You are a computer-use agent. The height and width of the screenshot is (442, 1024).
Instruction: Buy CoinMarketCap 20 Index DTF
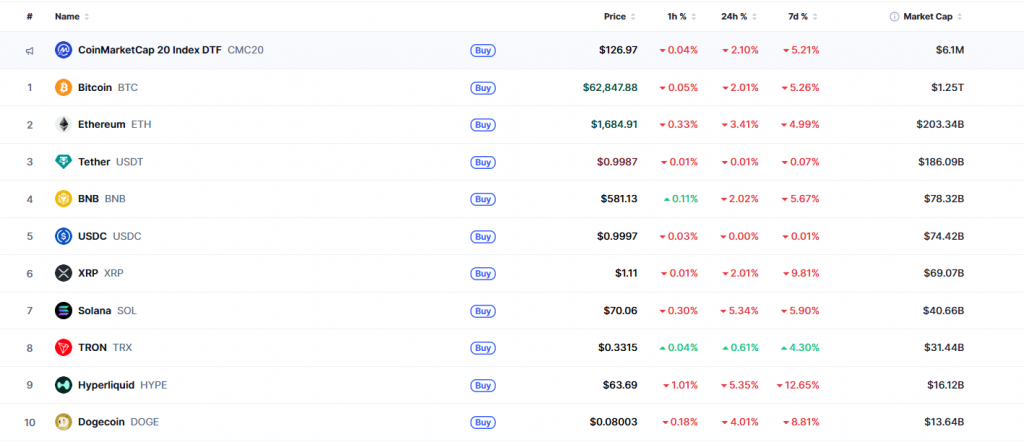click(x=483, y=50)
